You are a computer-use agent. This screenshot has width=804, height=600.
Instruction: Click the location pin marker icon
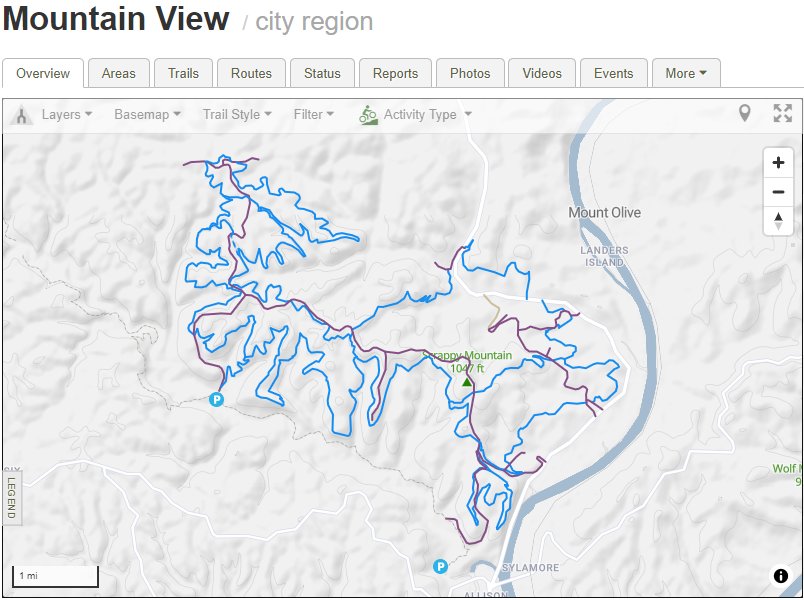[x=745, y=113]
